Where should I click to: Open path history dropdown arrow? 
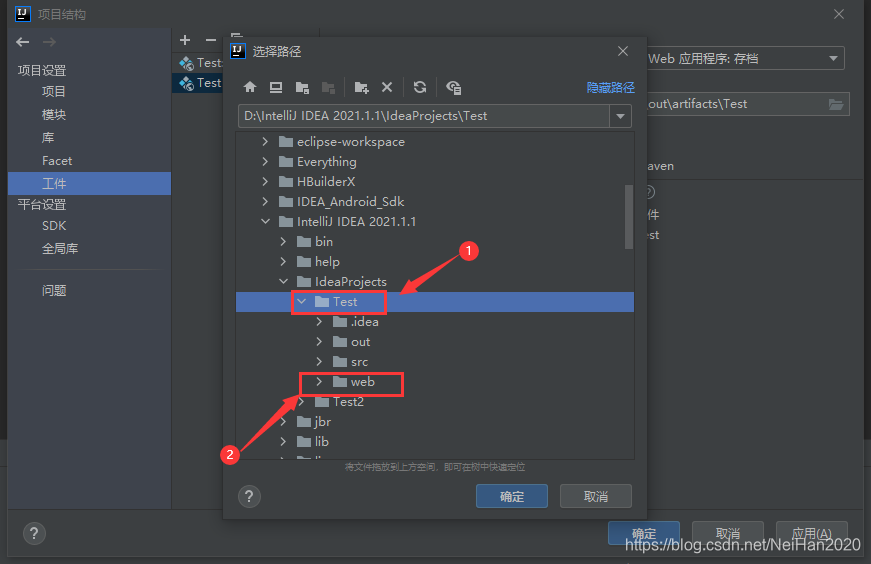coord(620,116)
